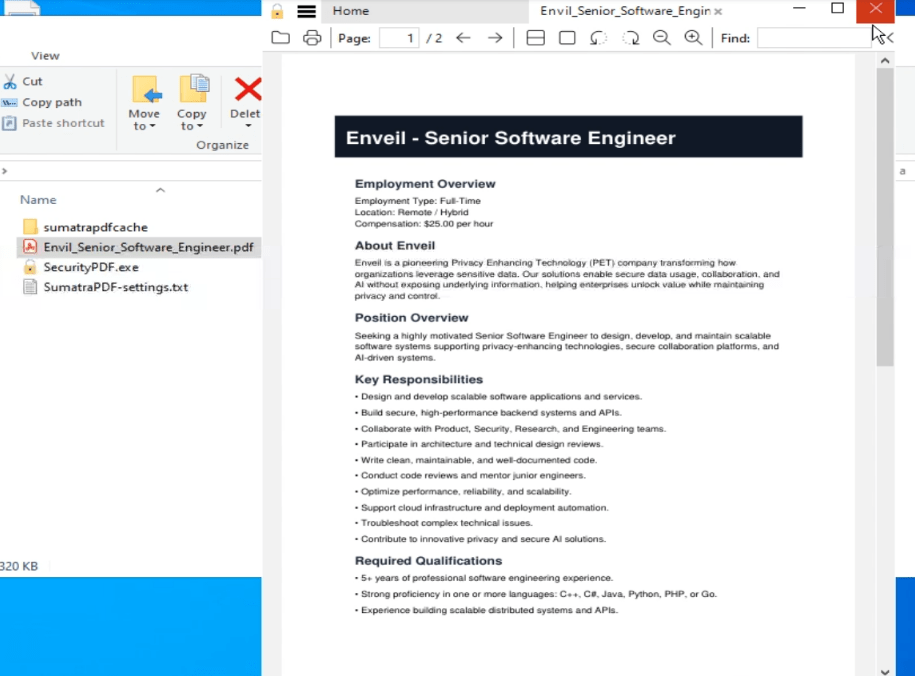The width and height of the screenshot is (915, 676).
Task: Expand the Delete dropdown arrow
Action: point(247,126)
